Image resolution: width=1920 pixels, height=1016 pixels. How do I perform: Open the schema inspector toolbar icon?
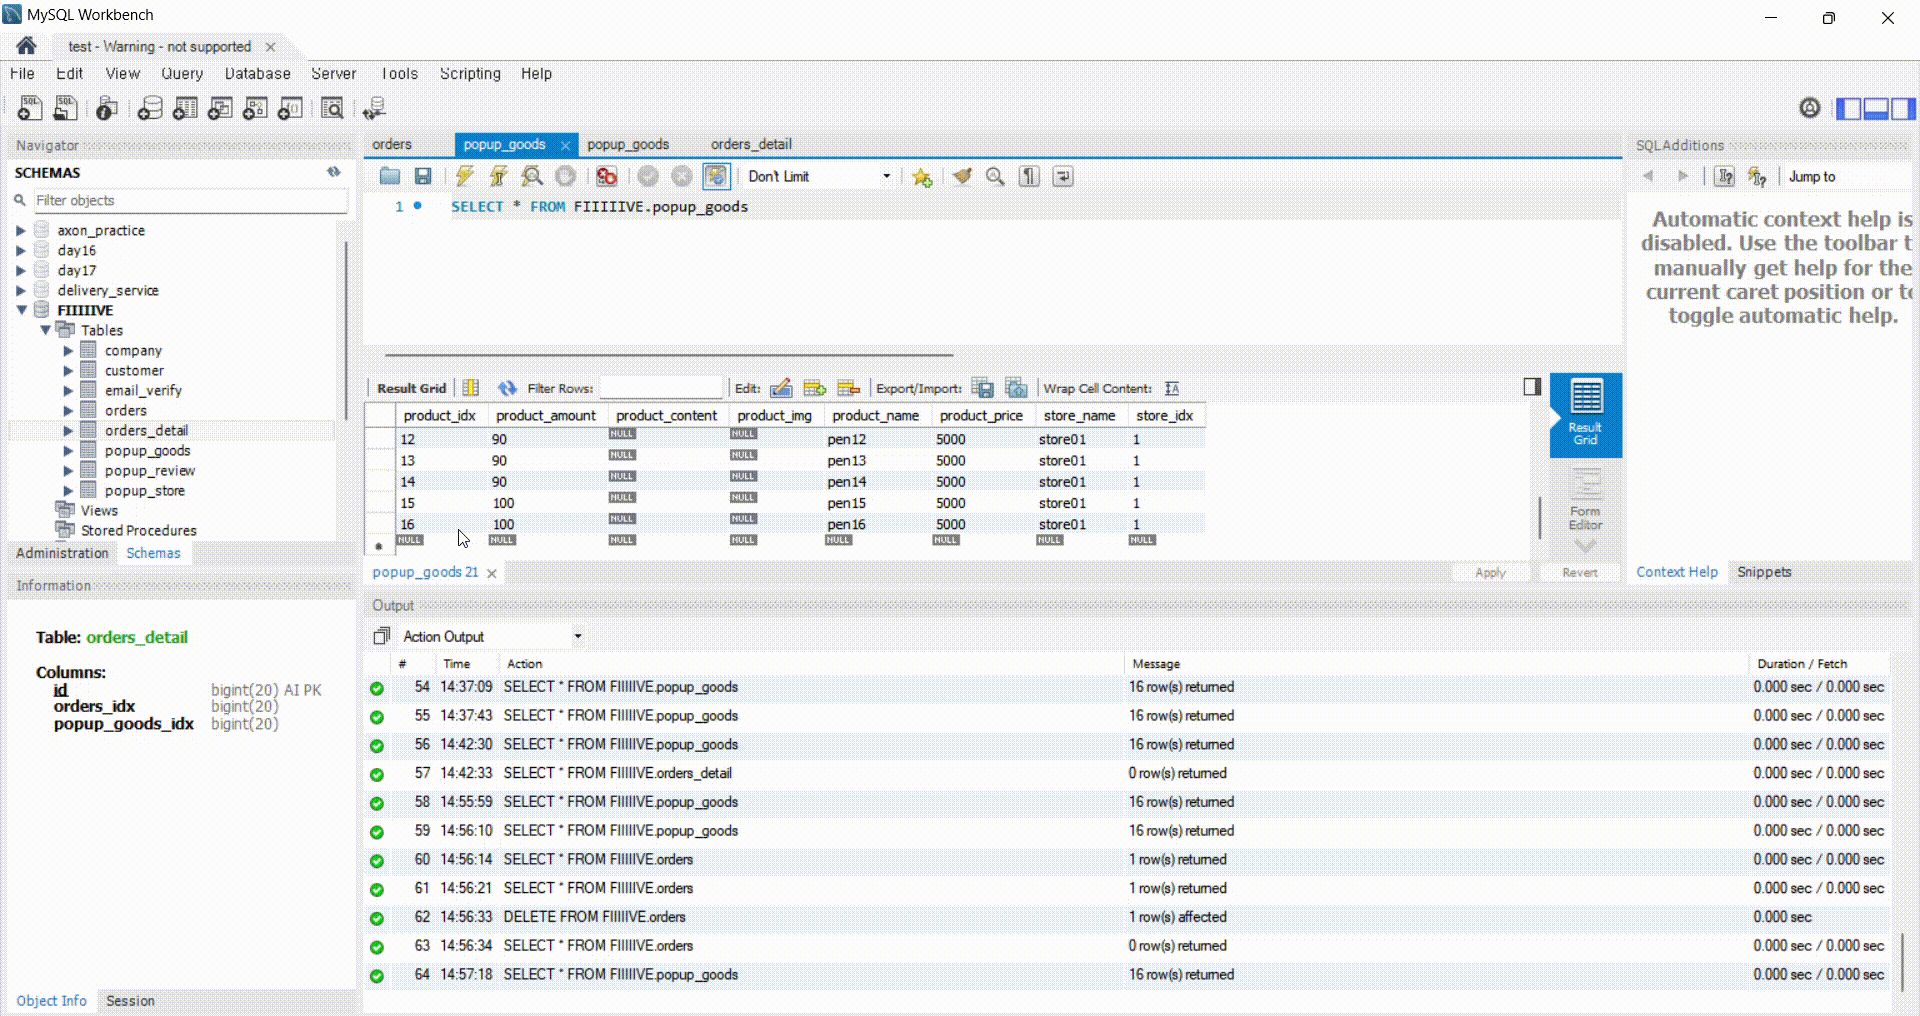click(x=107, y=108)
